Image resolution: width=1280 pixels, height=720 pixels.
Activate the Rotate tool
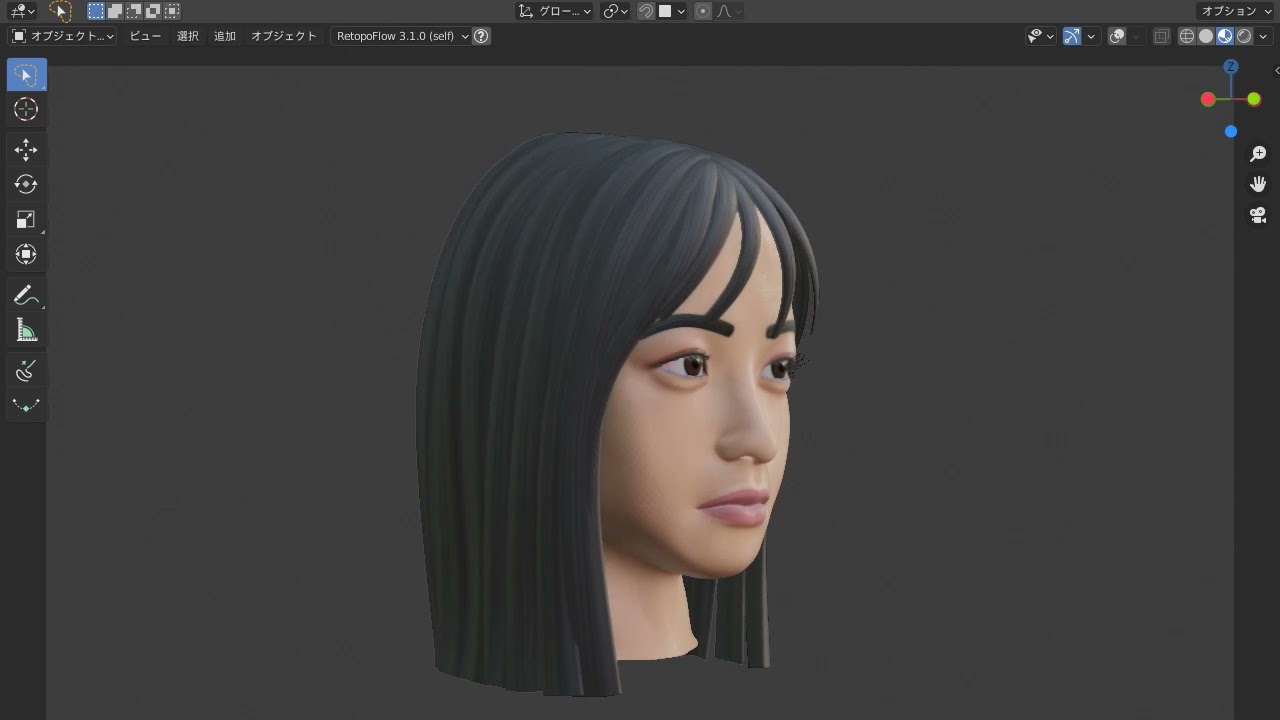tap(26, 185)
